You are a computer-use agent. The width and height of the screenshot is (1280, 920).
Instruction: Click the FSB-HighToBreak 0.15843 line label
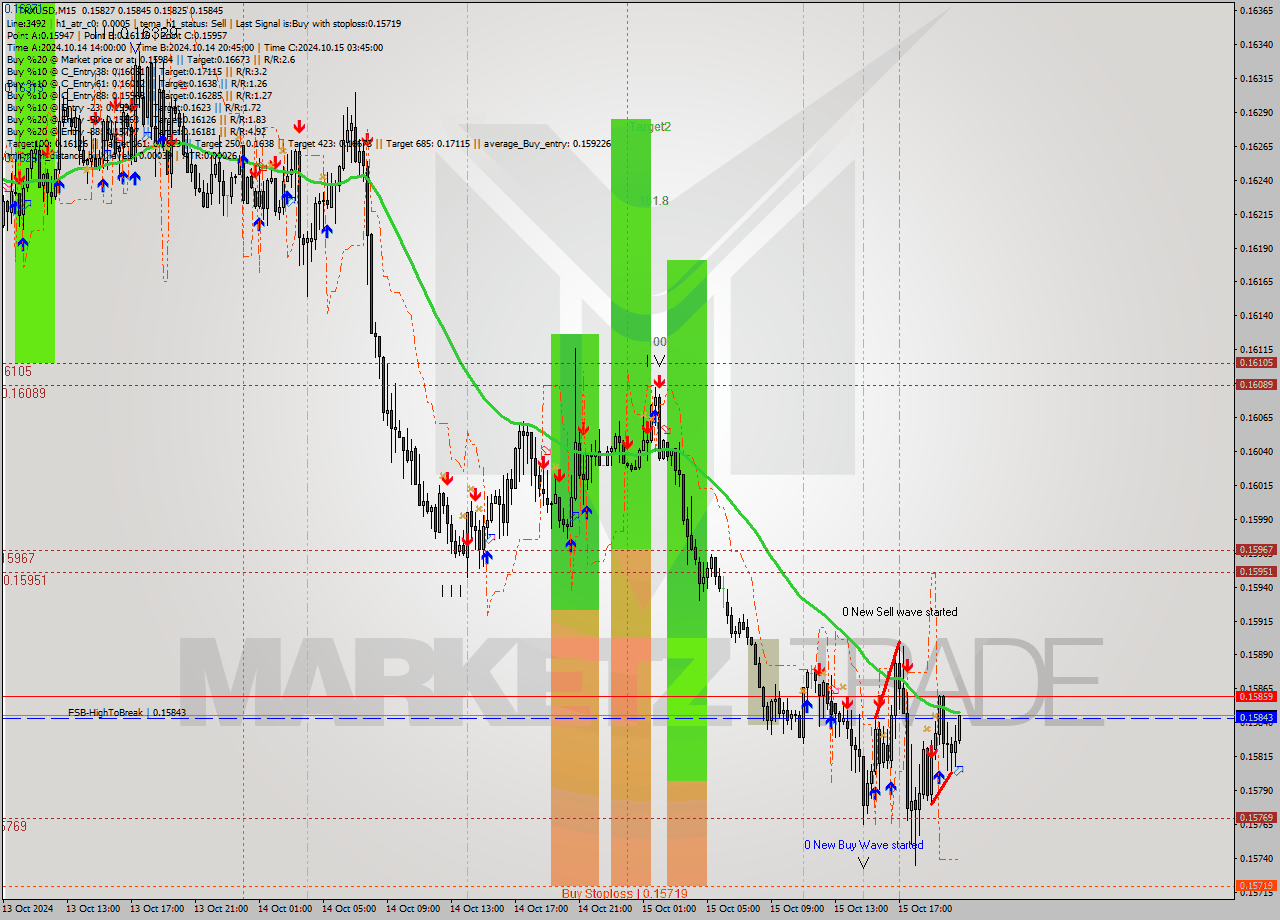(126, 712)
